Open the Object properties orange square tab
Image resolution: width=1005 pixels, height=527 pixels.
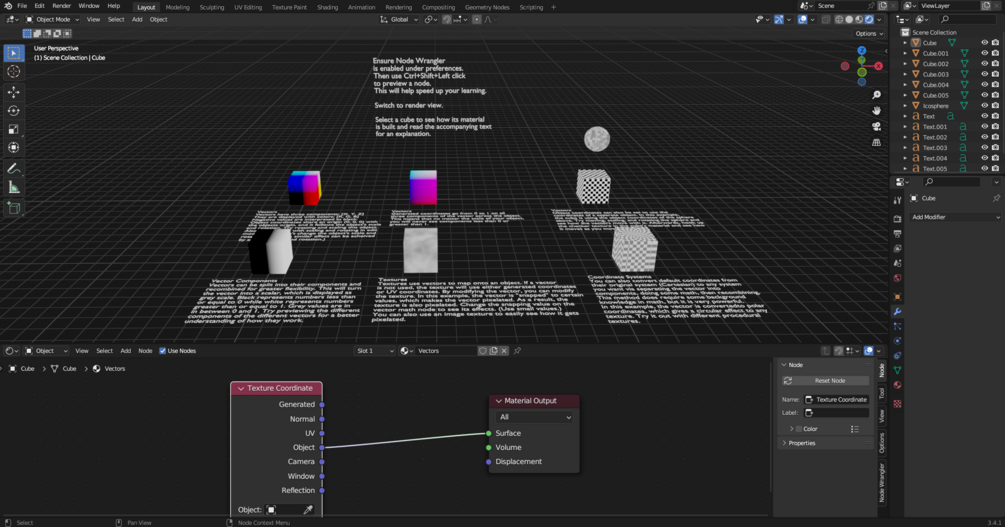[x=897, y=297]
